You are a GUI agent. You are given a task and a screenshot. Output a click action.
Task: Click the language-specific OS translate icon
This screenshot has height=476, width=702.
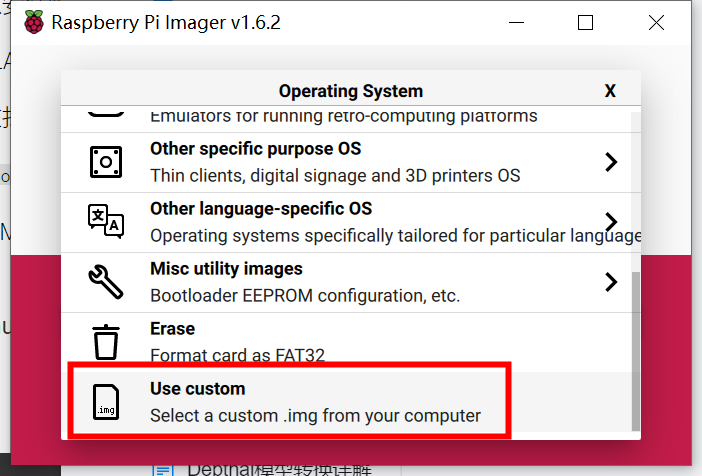(106, 221)
